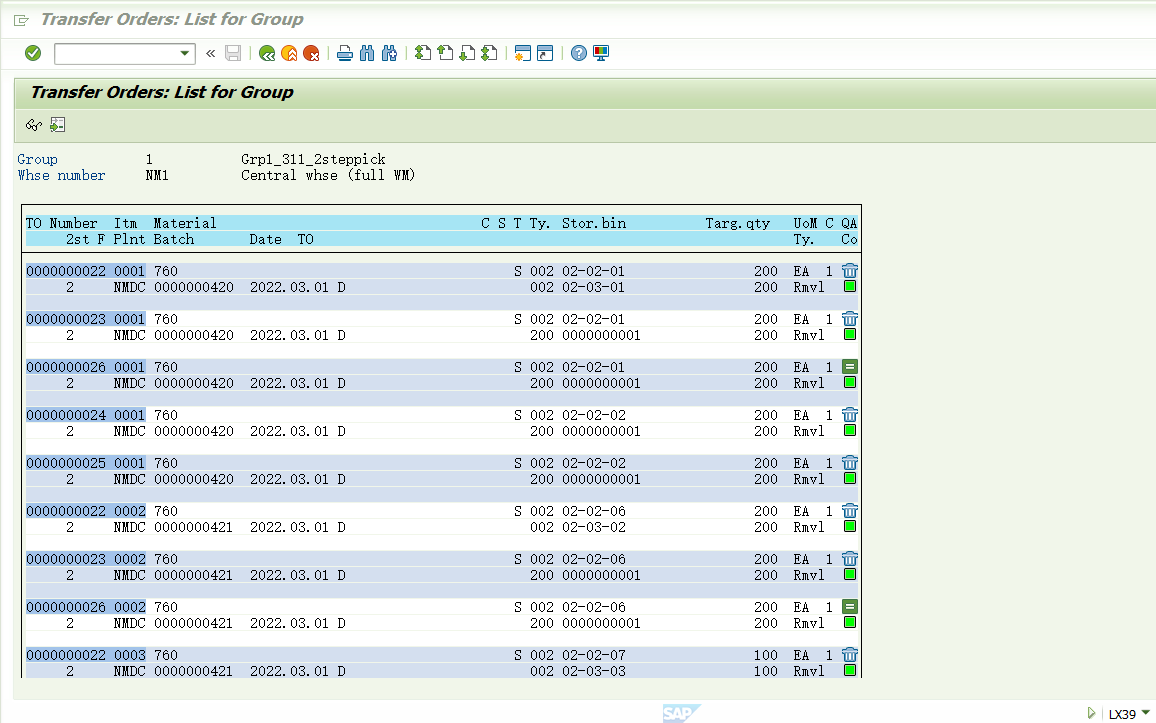This screenshot has width=1156, height=723.
Task: Select TO number 0000000026 with item 0002
Action: coord(66,607)
